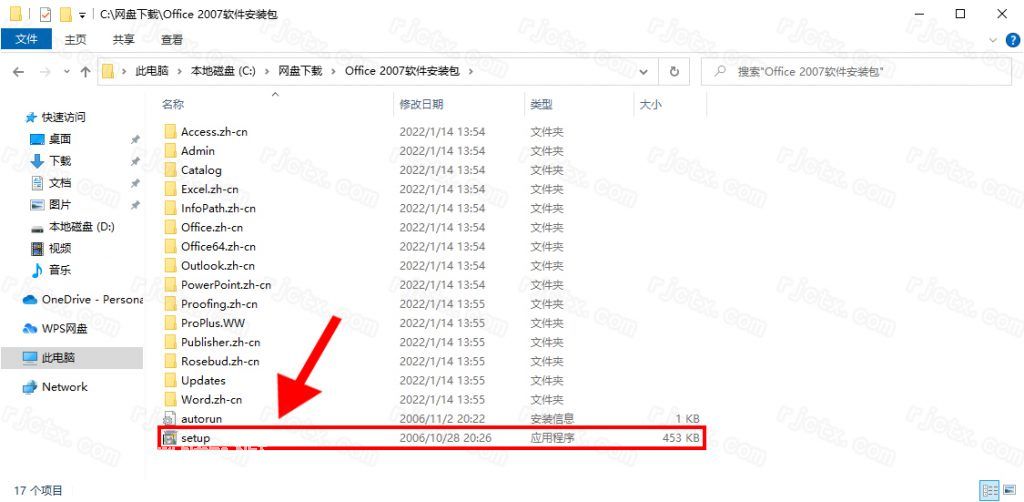Select 下载 in navigation pane

[x=59, y=161]
